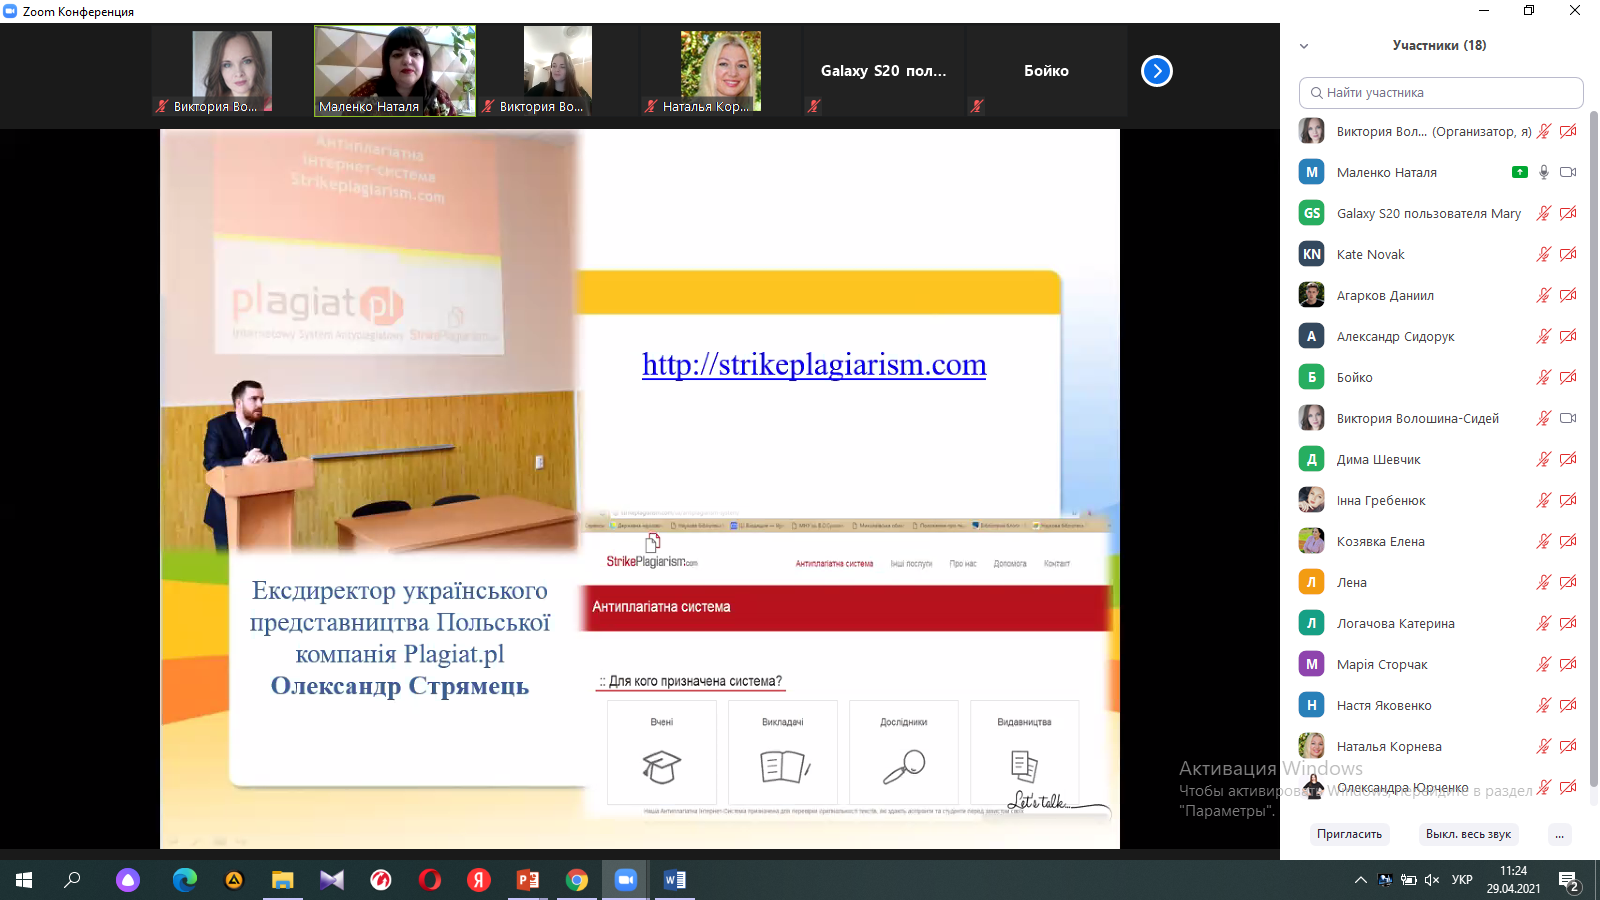The height and width of the screenshot is (900, 1600).
Task: Click the Найти участника search field
Action: click(1440, 93)
